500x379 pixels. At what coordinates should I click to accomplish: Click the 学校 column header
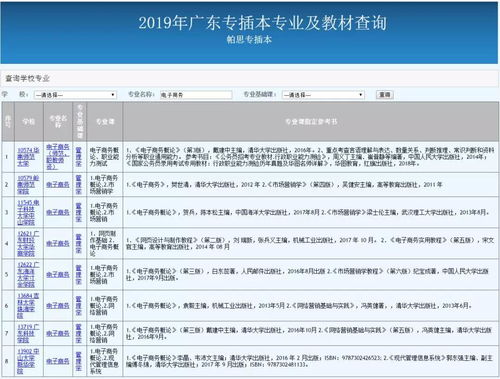[x=29, y=122]
